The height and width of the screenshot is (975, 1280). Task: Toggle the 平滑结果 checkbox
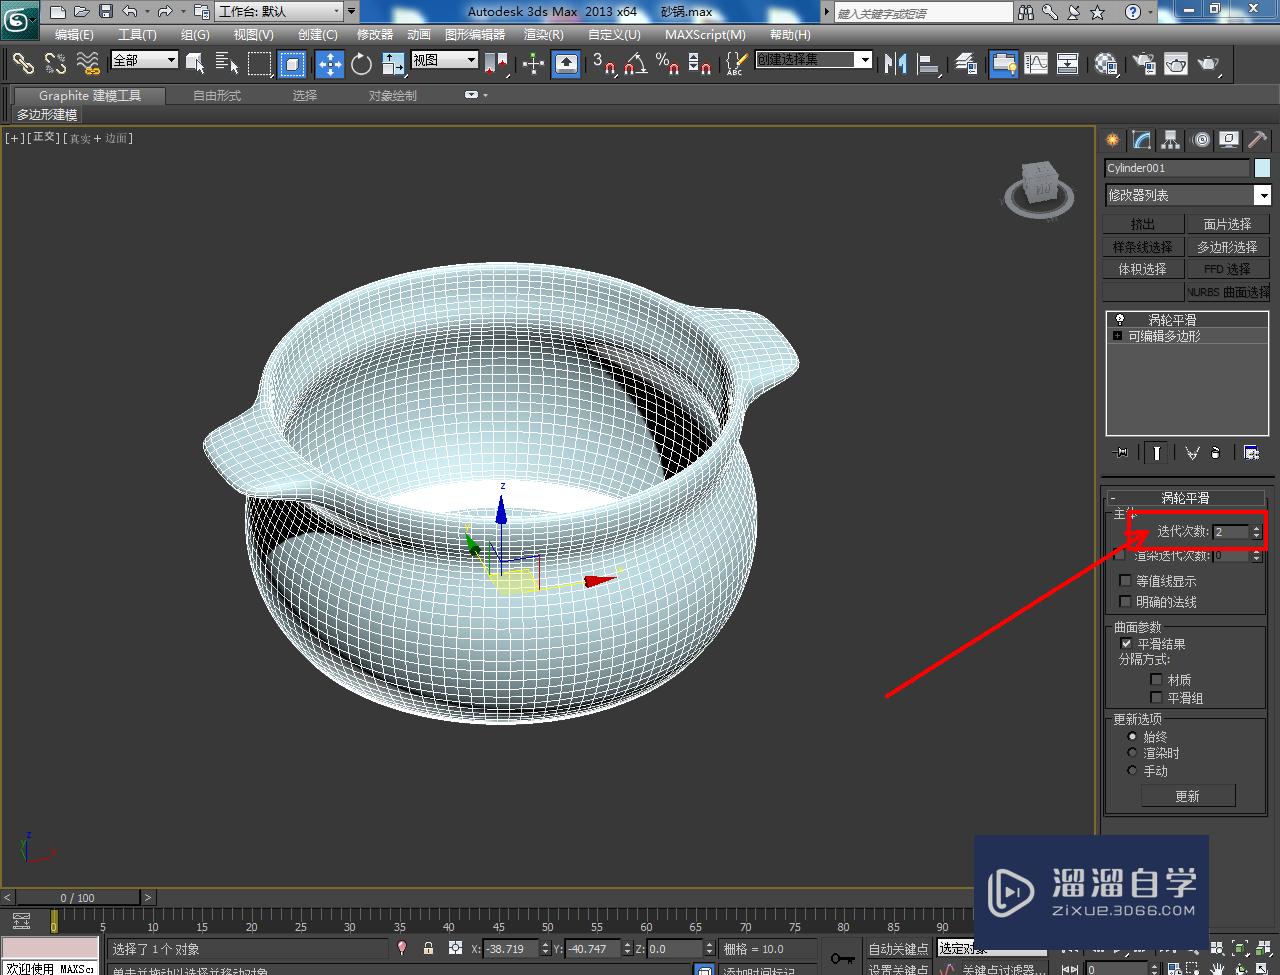pos(1126,644)
